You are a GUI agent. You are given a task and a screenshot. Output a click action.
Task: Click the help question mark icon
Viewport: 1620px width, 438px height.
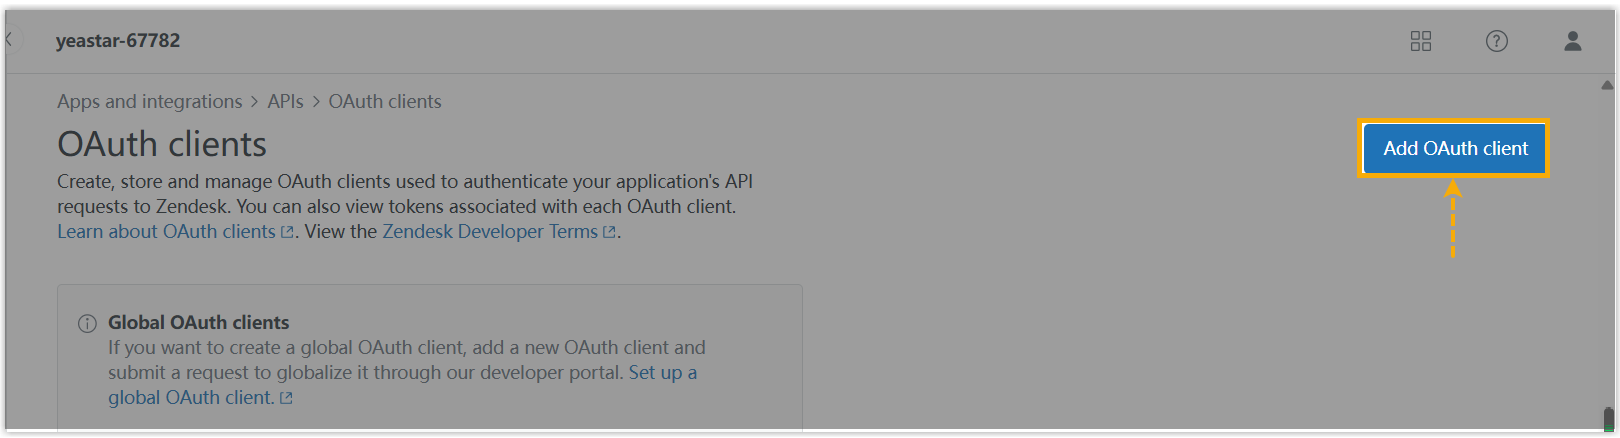(1496, 41)
